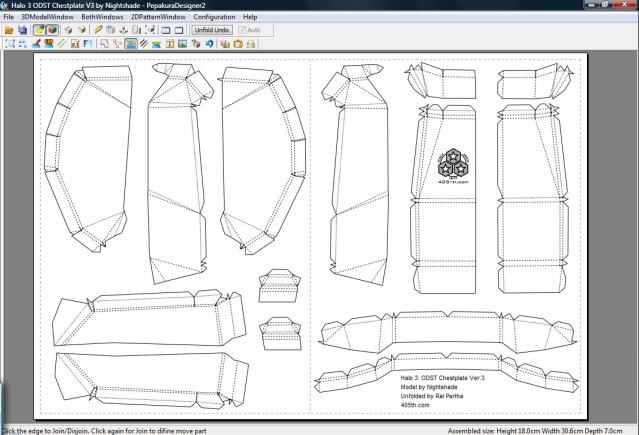Click the single window layout icon
Viewport: 639px width, 435px height.
click(179, 30)
